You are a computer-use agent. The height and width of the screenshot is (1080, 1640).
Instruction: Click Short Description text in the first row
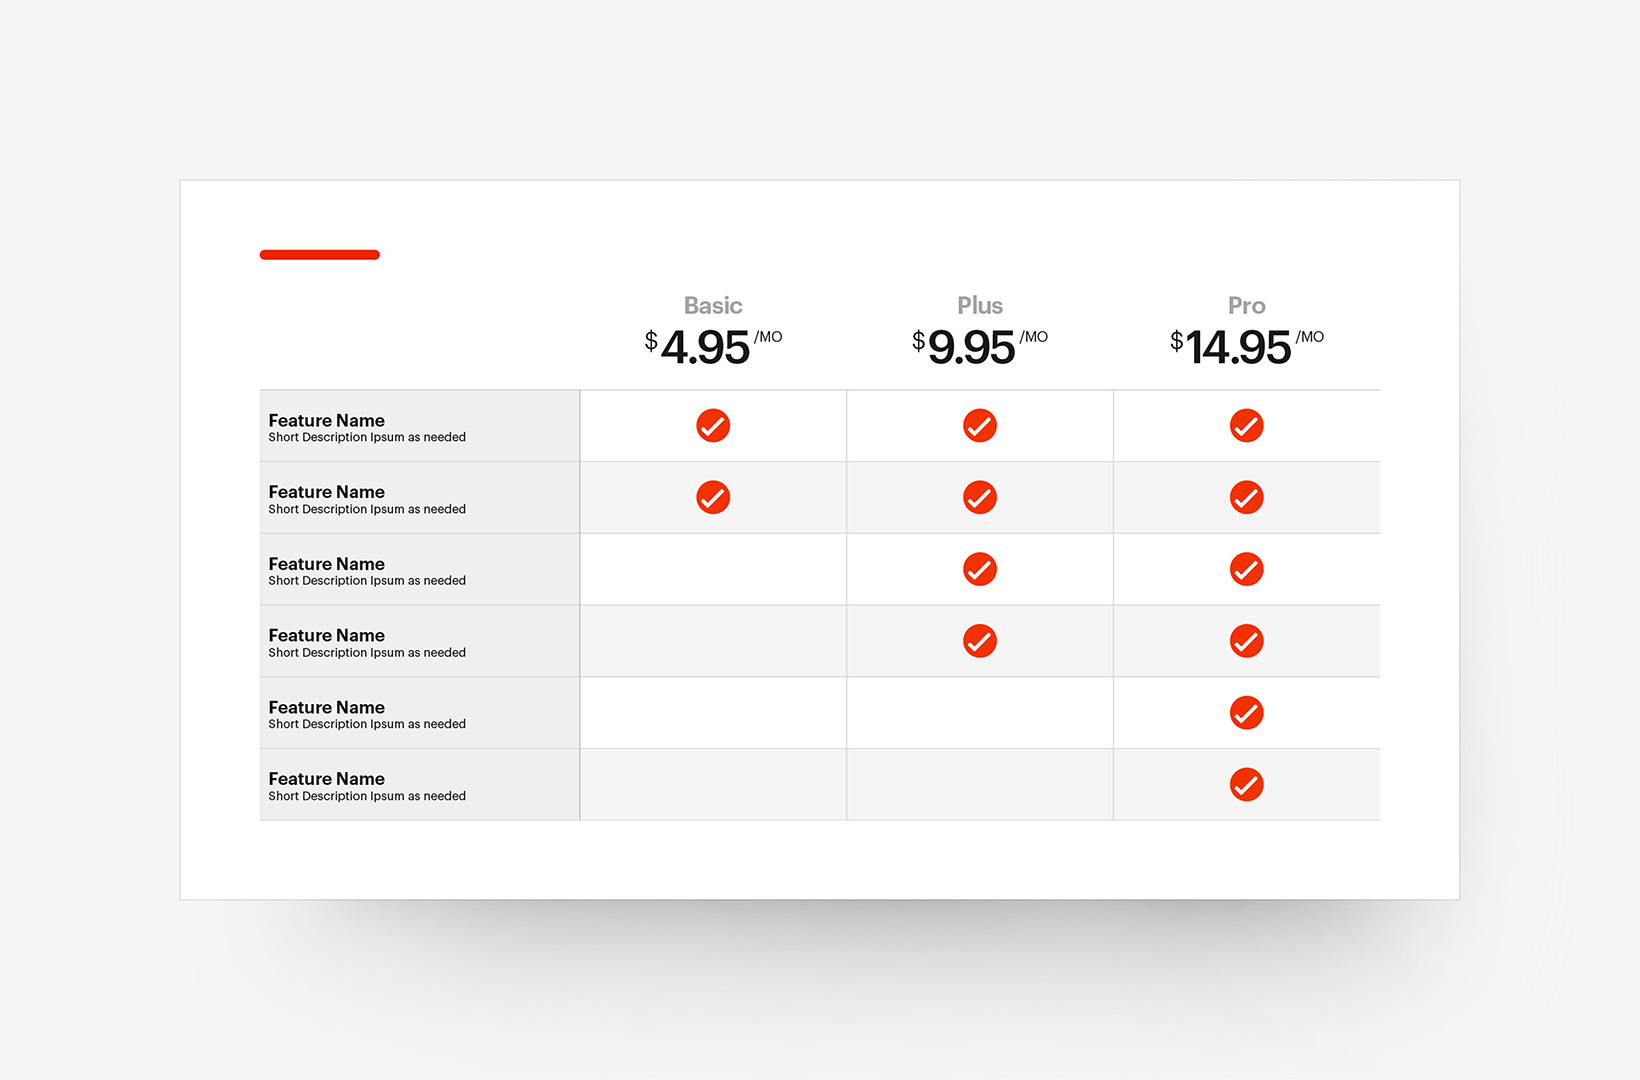tap(367, 437)
